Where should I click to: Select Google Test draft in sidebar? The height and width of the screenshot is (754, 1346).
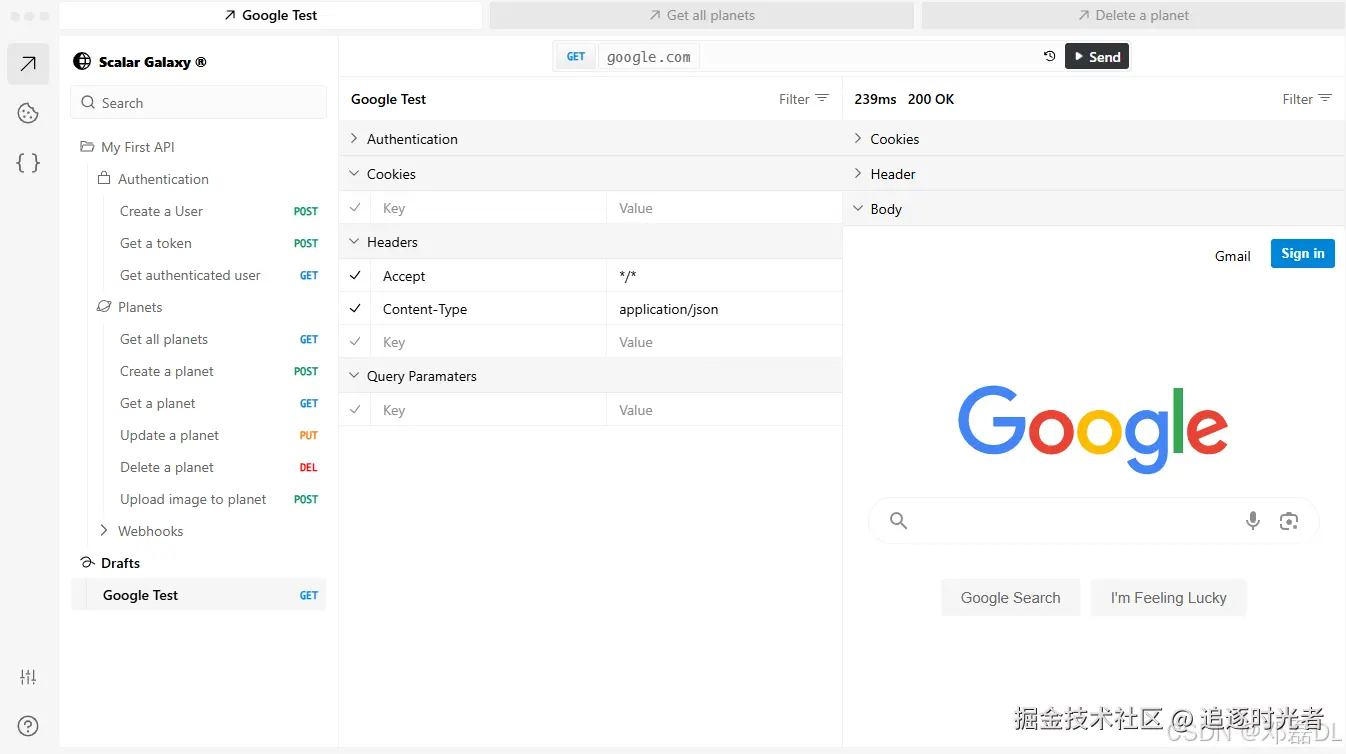point(198,595)
